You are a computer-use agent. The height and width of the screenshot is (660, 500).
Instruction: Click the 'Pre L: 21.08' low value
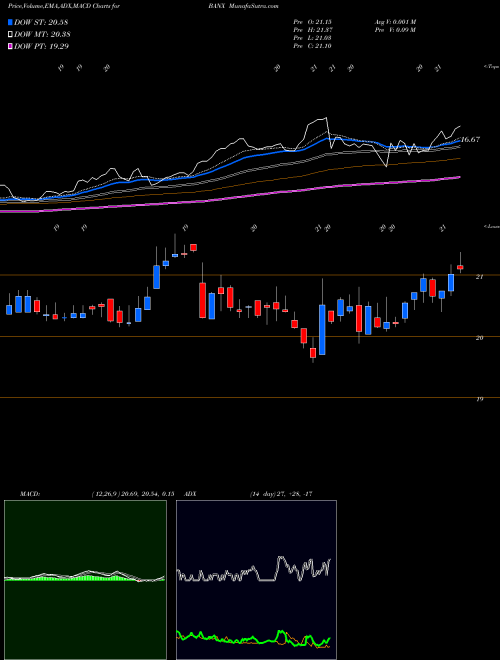tap(313, 38)
